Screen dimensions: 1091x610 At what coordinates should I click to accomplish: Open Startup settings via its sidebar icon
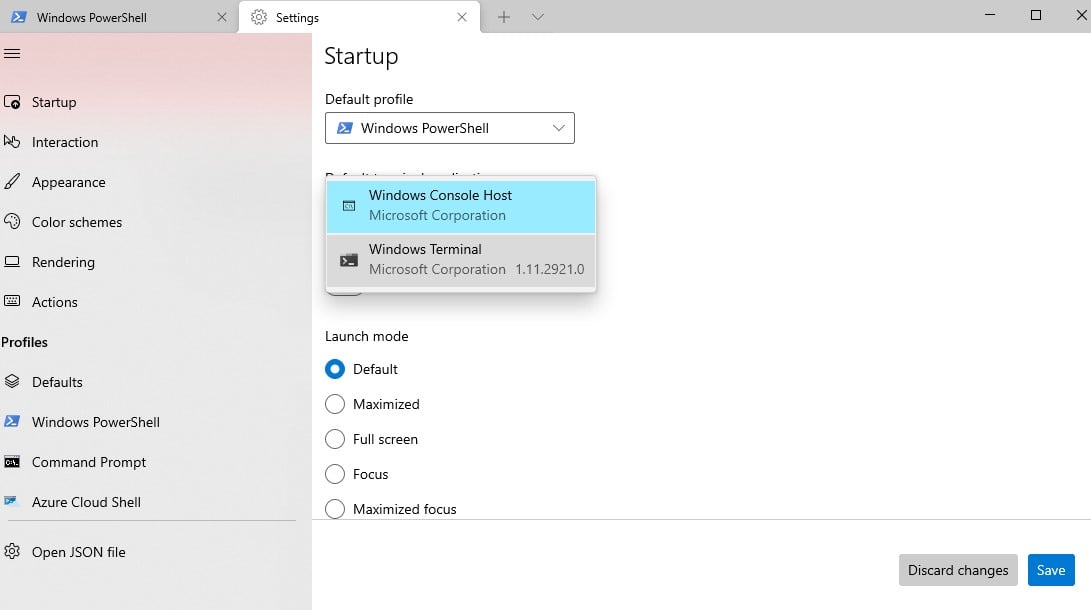(13, 102)
